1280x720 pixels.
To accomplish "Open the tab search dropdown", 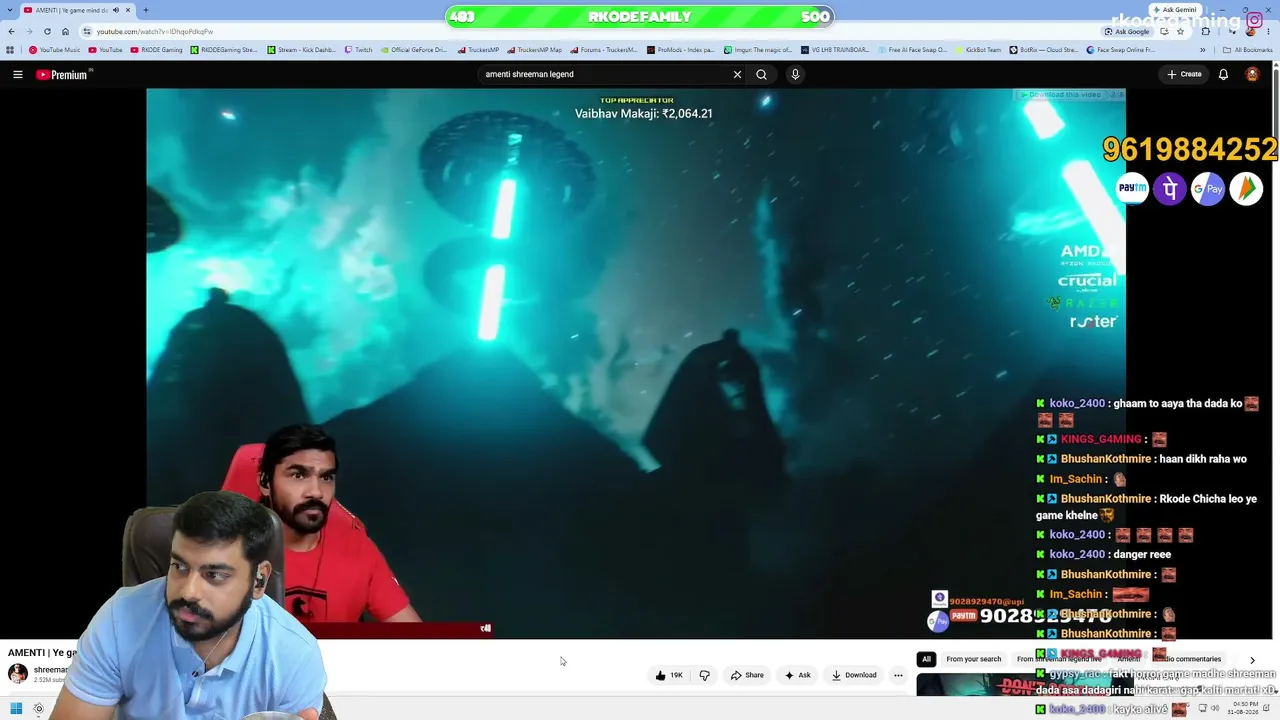I will [x=10, y=10].
